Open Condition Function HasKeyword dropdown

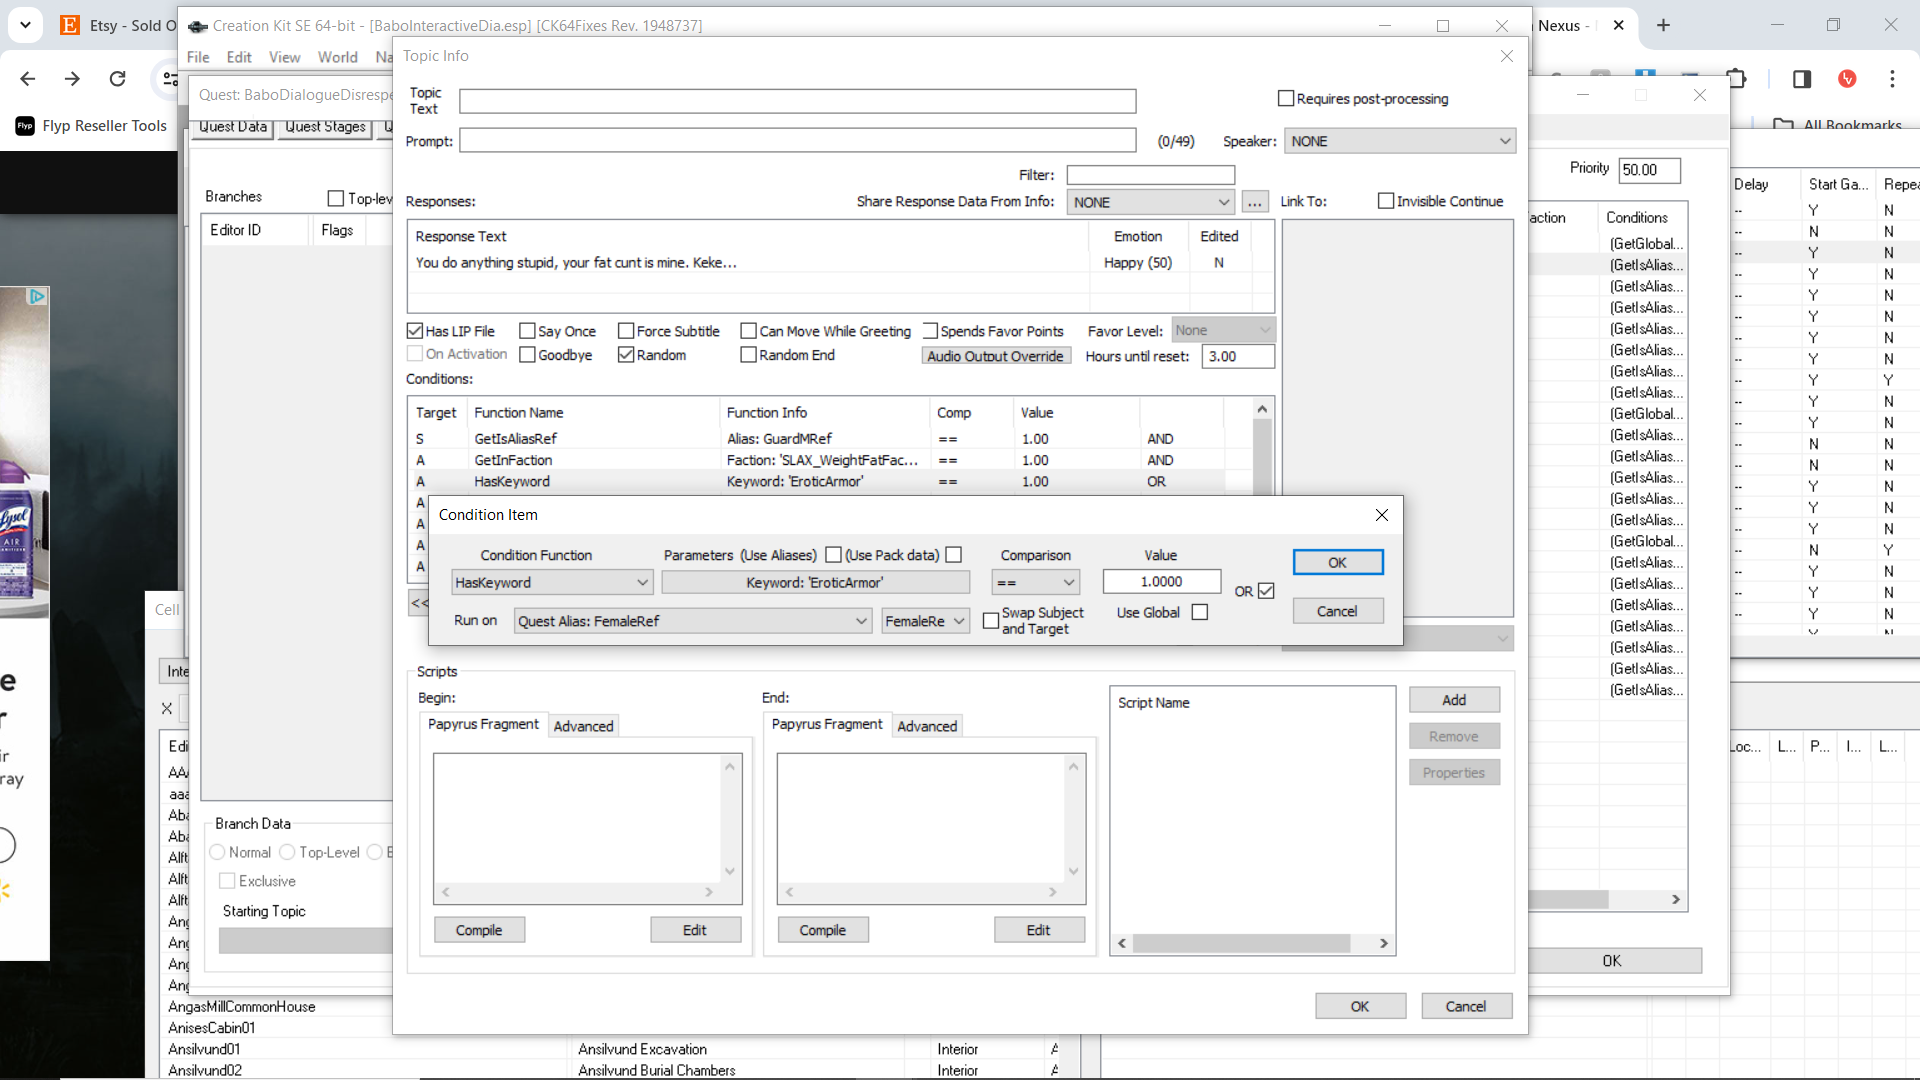click(552, 582)
